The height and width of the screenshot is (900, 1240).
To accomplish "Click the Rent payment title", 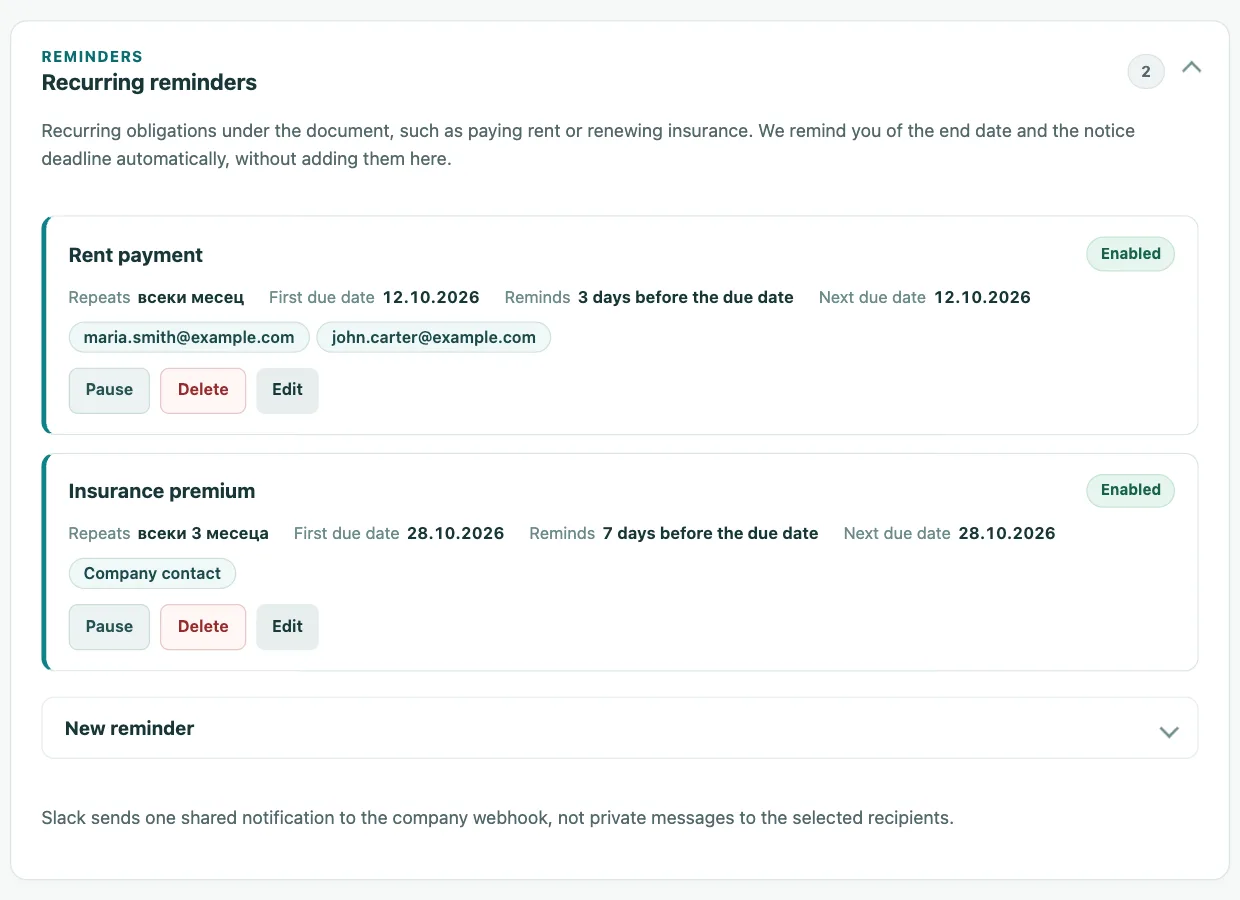I will pyautogui.click(x=136, y=255).
